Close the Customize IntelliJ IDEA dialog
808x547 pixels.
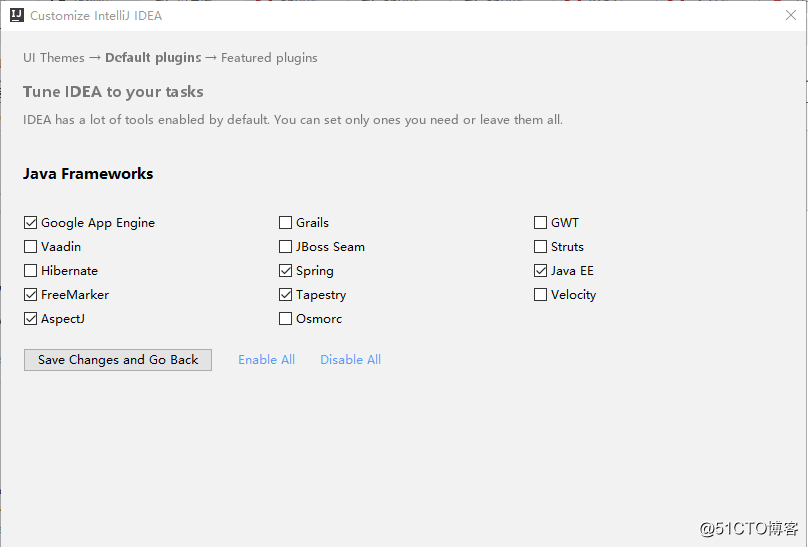pos(790,15)
